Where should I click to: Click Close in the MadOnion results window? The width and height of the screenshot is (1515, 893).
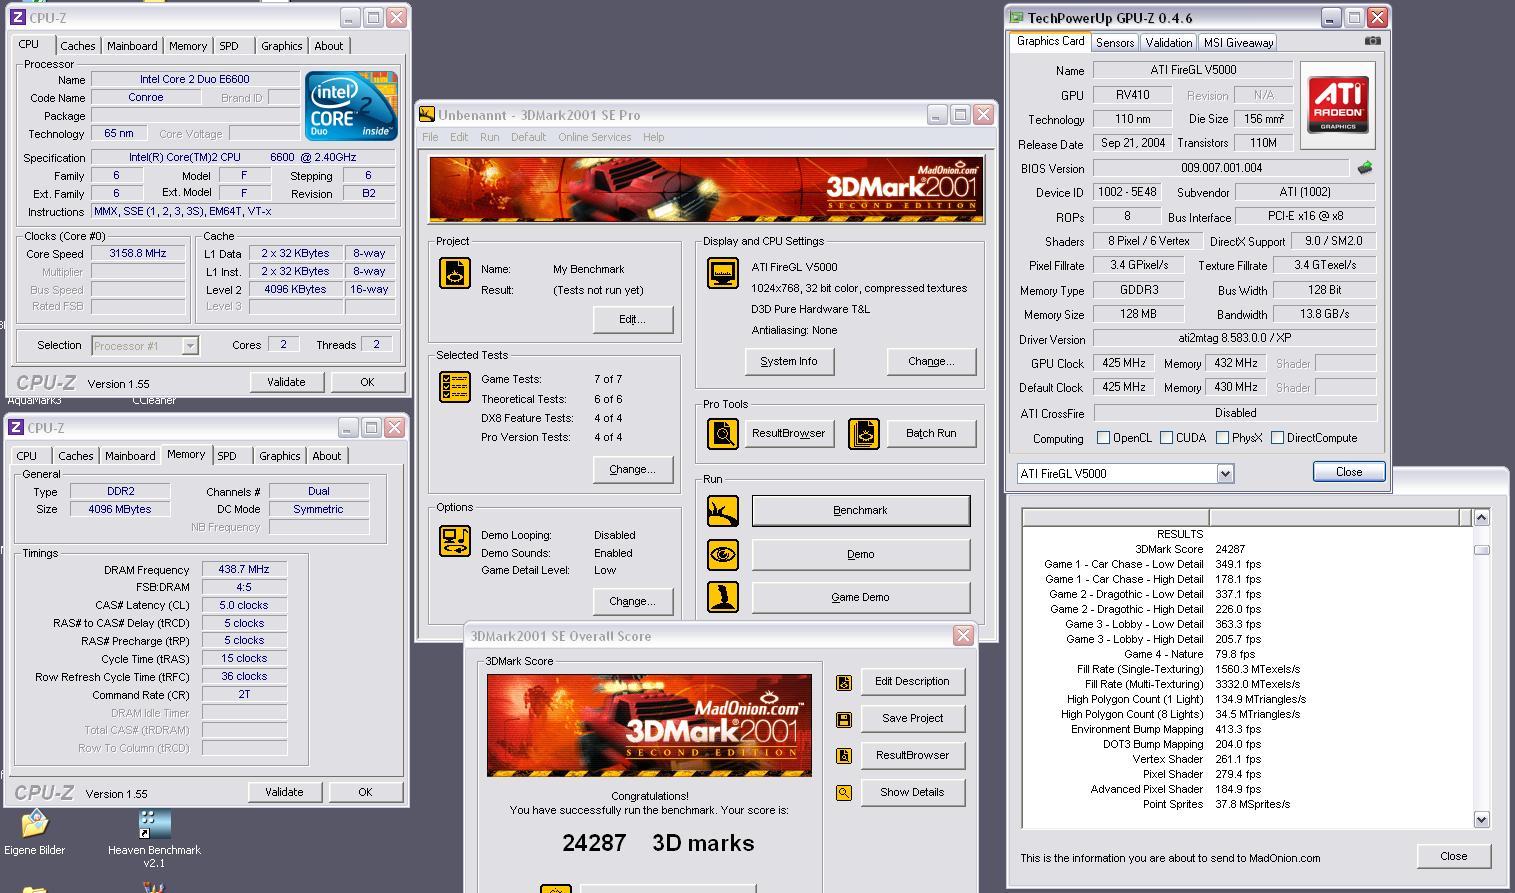(x=1453, y=856)
